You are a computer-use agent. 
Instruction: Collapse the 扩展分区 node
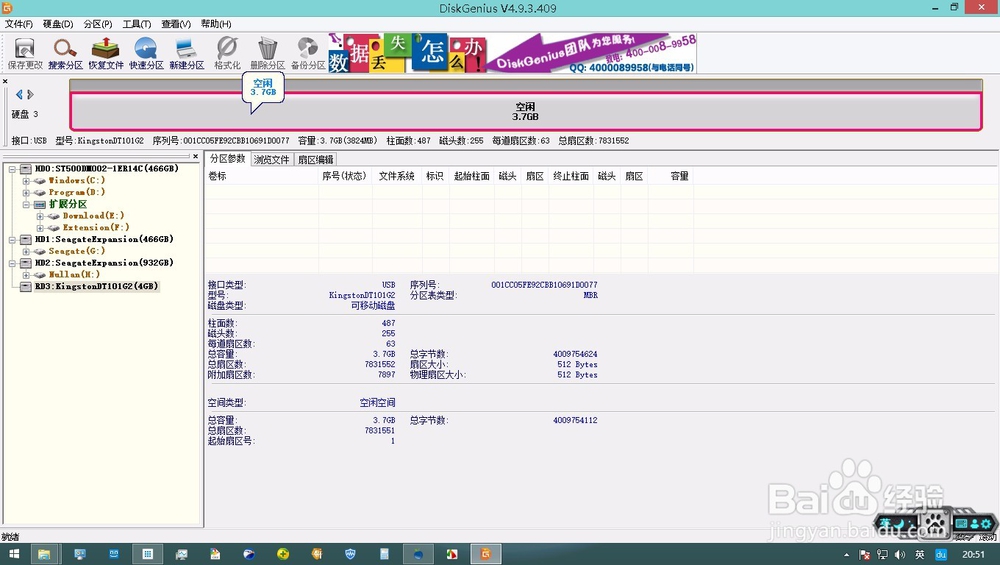(26, 205)
